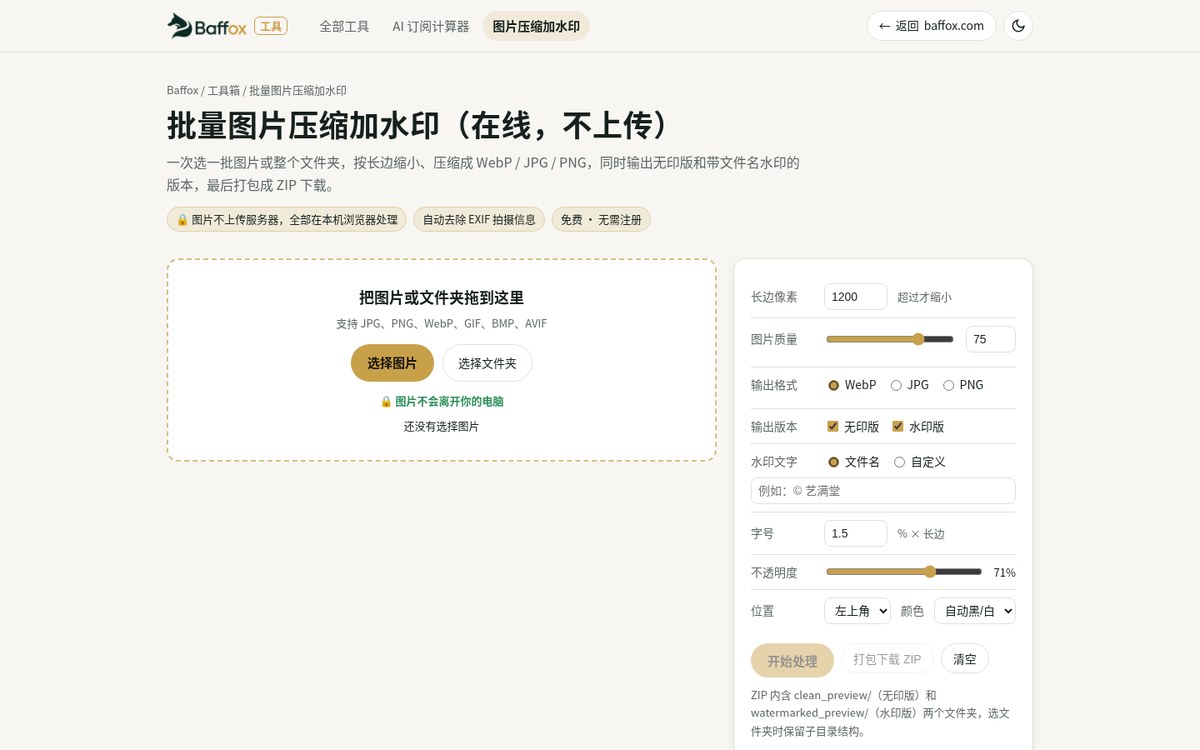Image resolution: width=1200 pixels, height=750 pixels.
Task: Open AI 订阅计算器 nav item
Action: point(431,26)
